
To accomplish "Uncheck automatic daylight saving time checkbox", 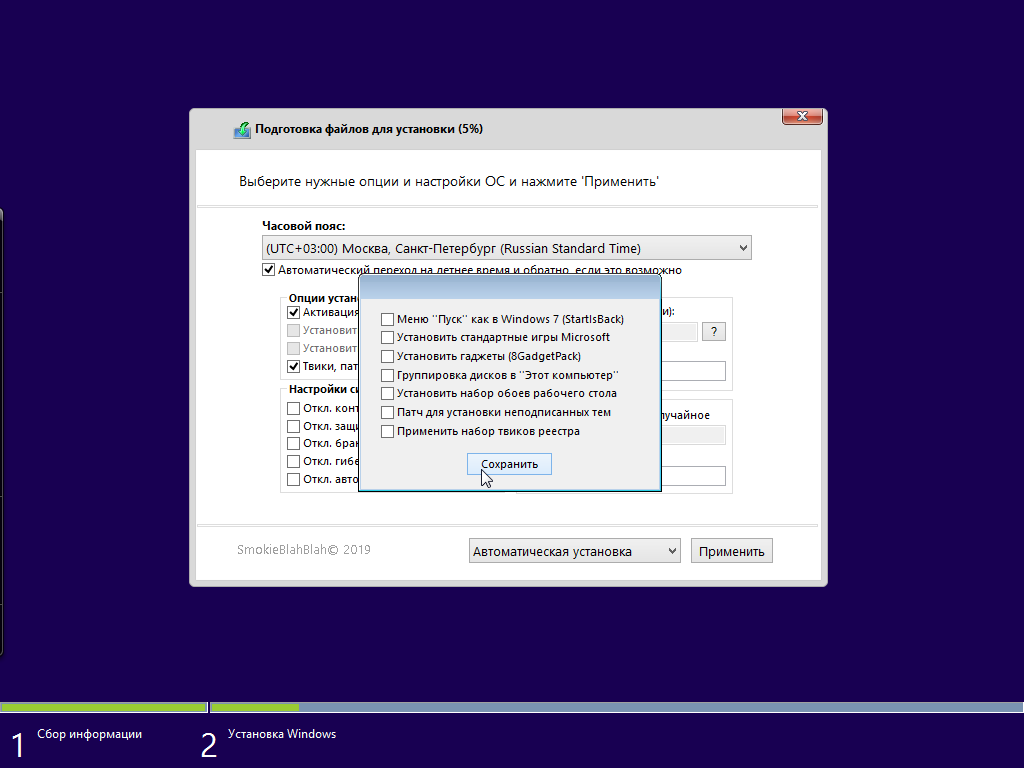I will click(x=269, y=270).
